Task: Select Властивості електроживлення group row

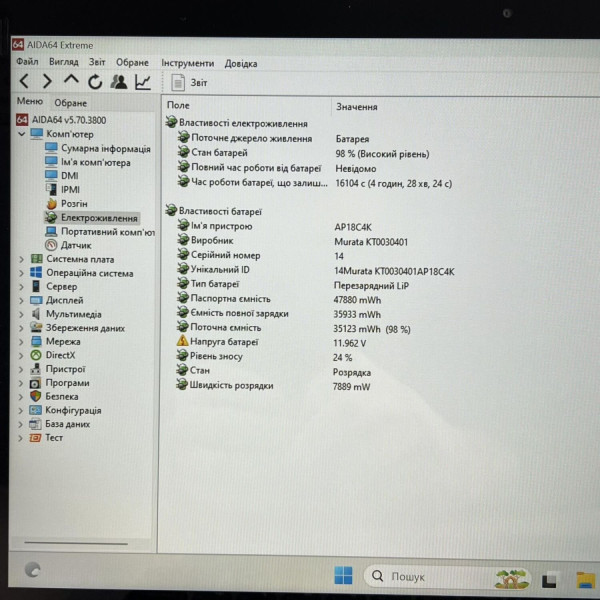Action: 237,123
